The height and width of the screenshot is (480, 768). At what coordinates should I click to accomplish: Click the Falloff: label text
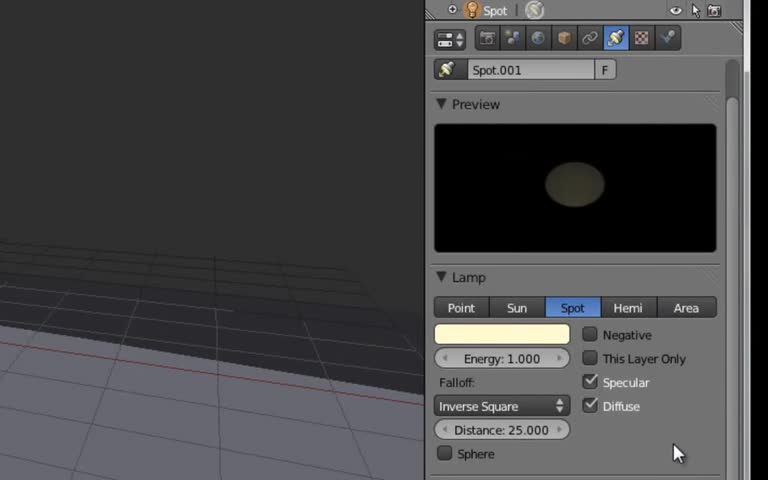(457, 383)
